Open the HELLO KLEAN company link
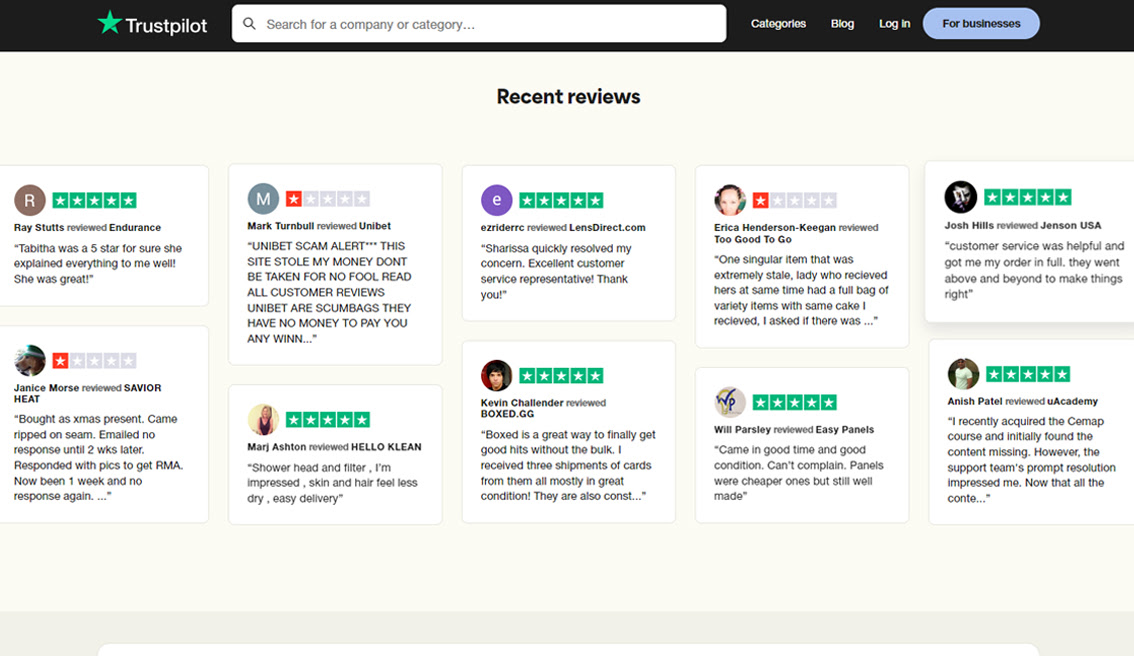This screenshot has width=1134, height=656. 386,447
